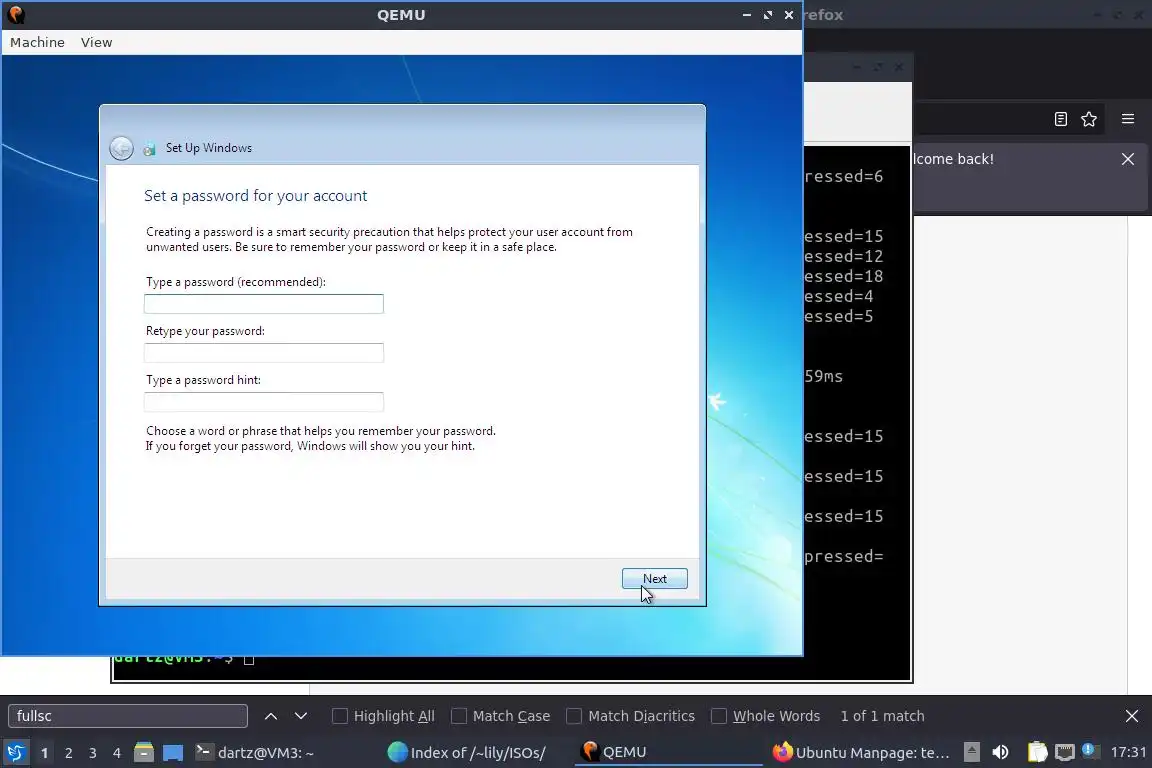Close the Firefox find bar
The image size is (1152, 768).
[x=1131, y=716]
